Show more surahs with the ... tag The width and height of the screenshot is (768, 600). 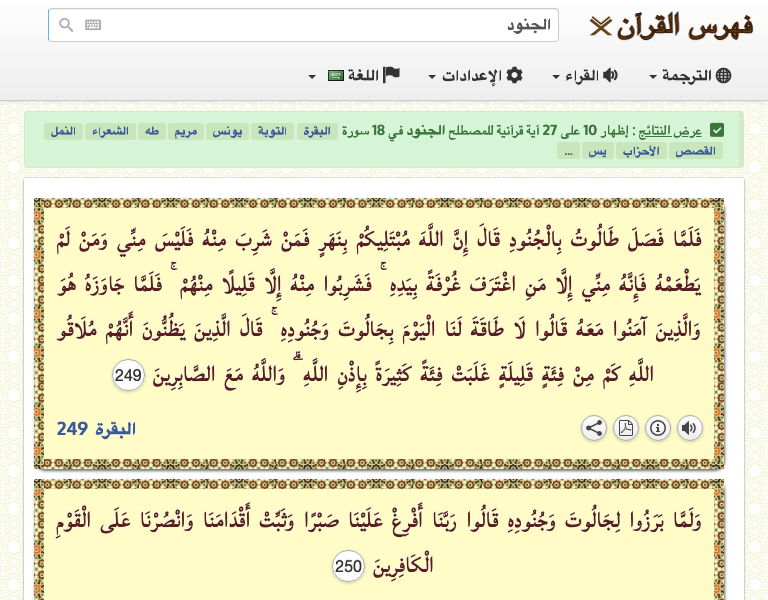coord(568,151)
